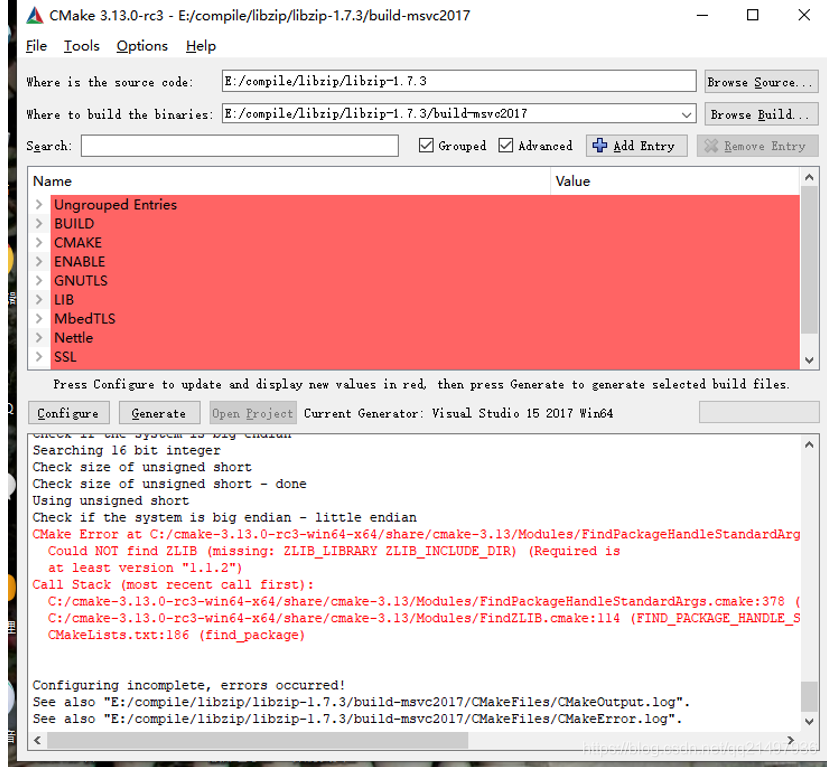Click the 'Could NOT find ZLIB' error line
This screenshot has width=827, height=767.
[x=334, y=551]
